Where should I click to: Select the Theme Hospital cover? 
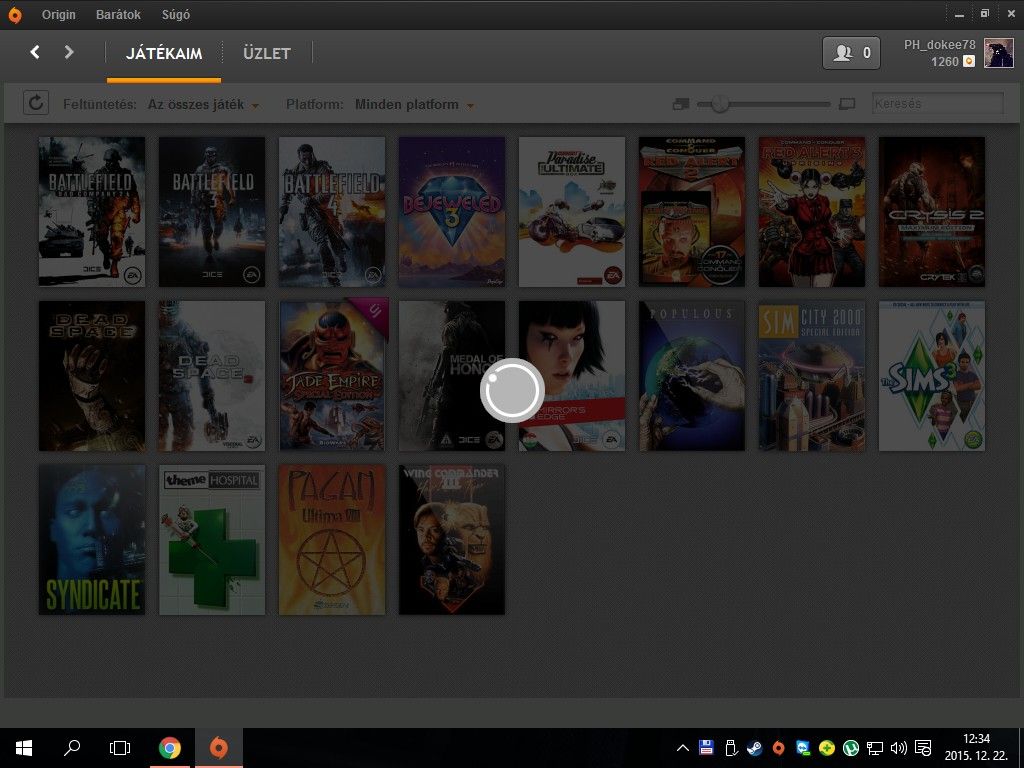[212, 539]
